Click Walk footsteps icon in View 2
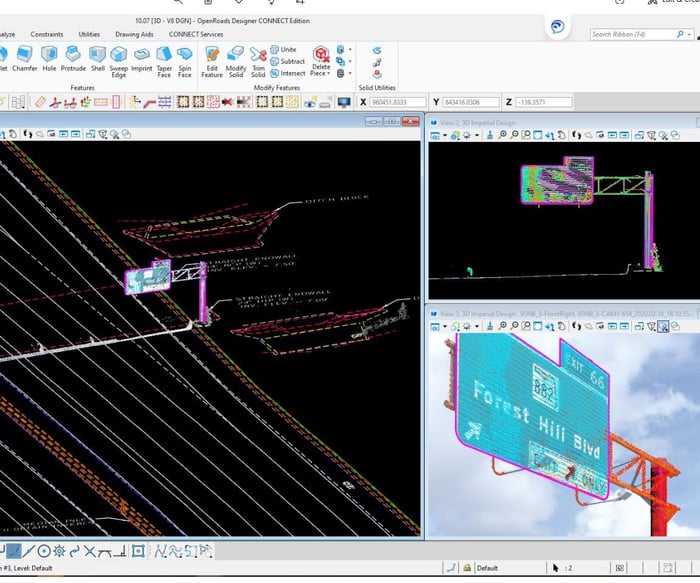This screenshot has height=583, width=700. tap(576, 135)
